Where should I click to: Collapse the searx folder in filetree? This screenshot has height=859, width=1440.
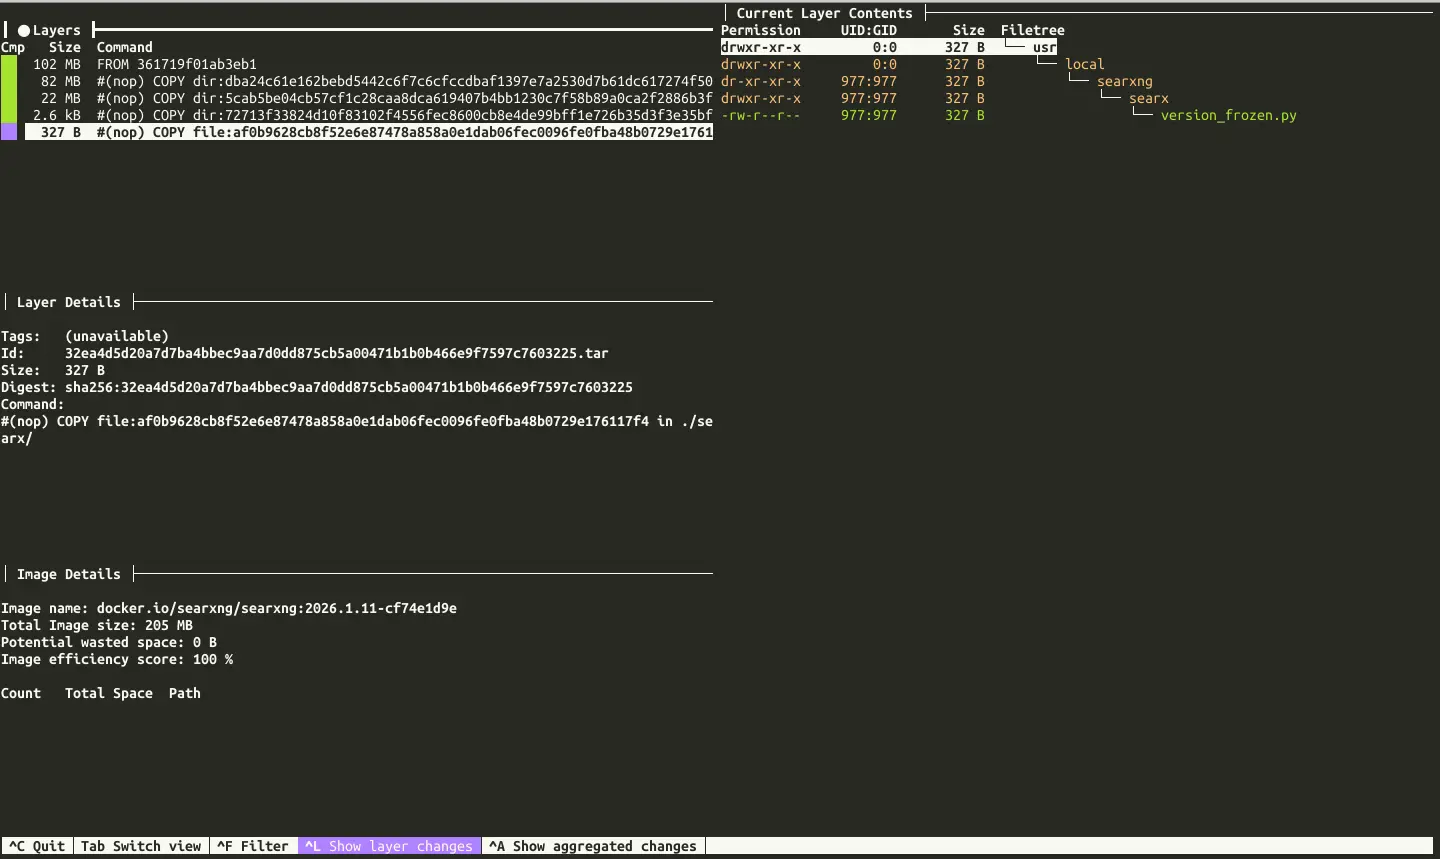click(x=1148, y=98)
